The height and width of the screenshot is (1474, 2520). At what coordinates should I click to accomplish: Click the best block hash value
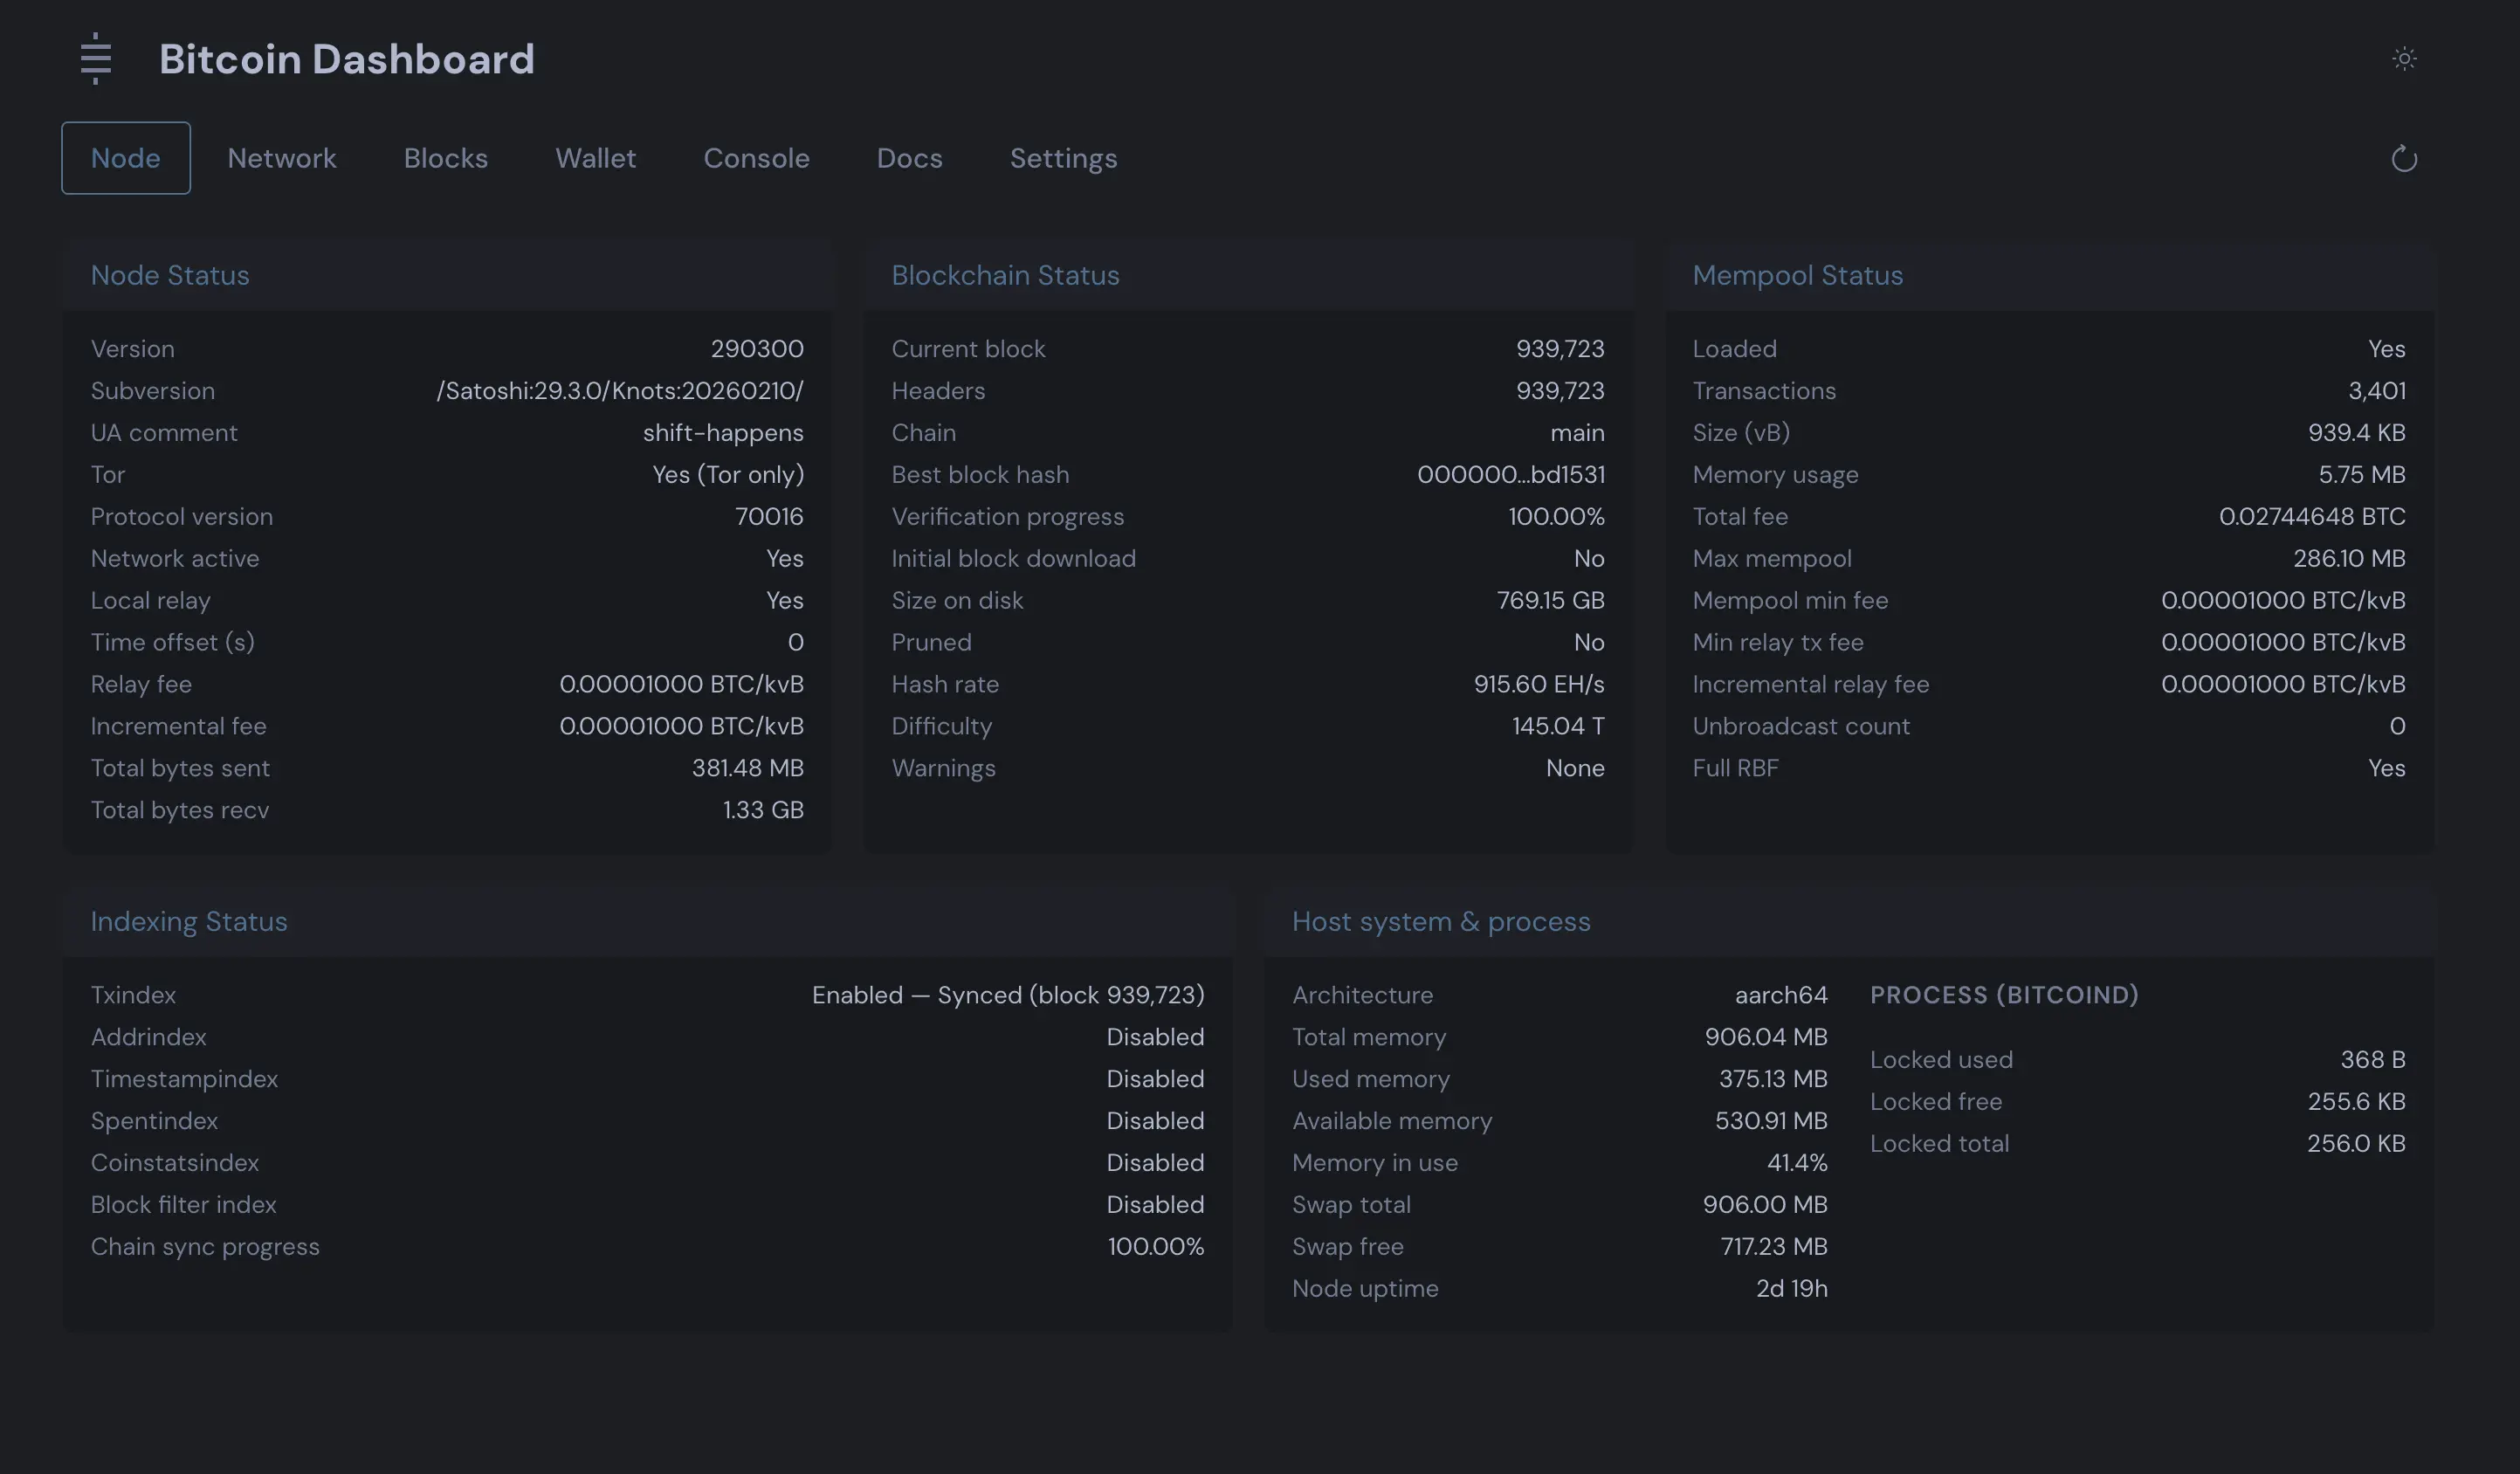click(1510, 475)
